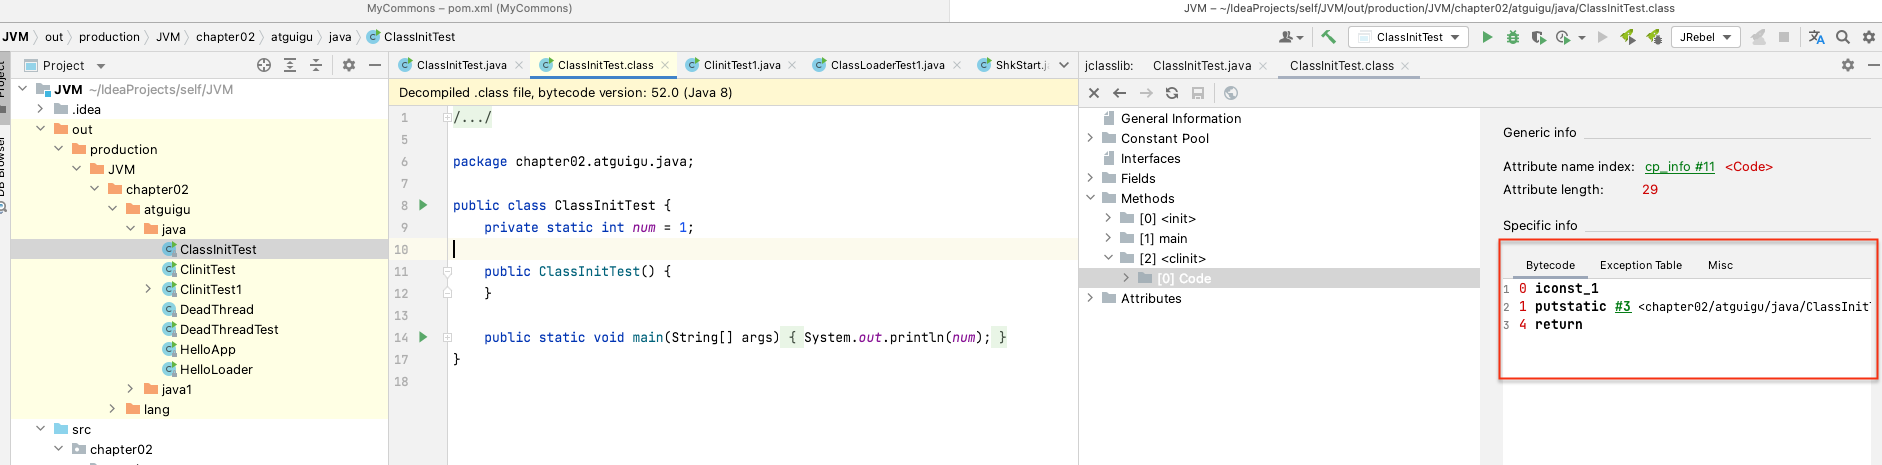This screenshot has width=1882, height=465.
Task: Select Bytecode tab in Specific info
Action: click(x=1550, y=265)
